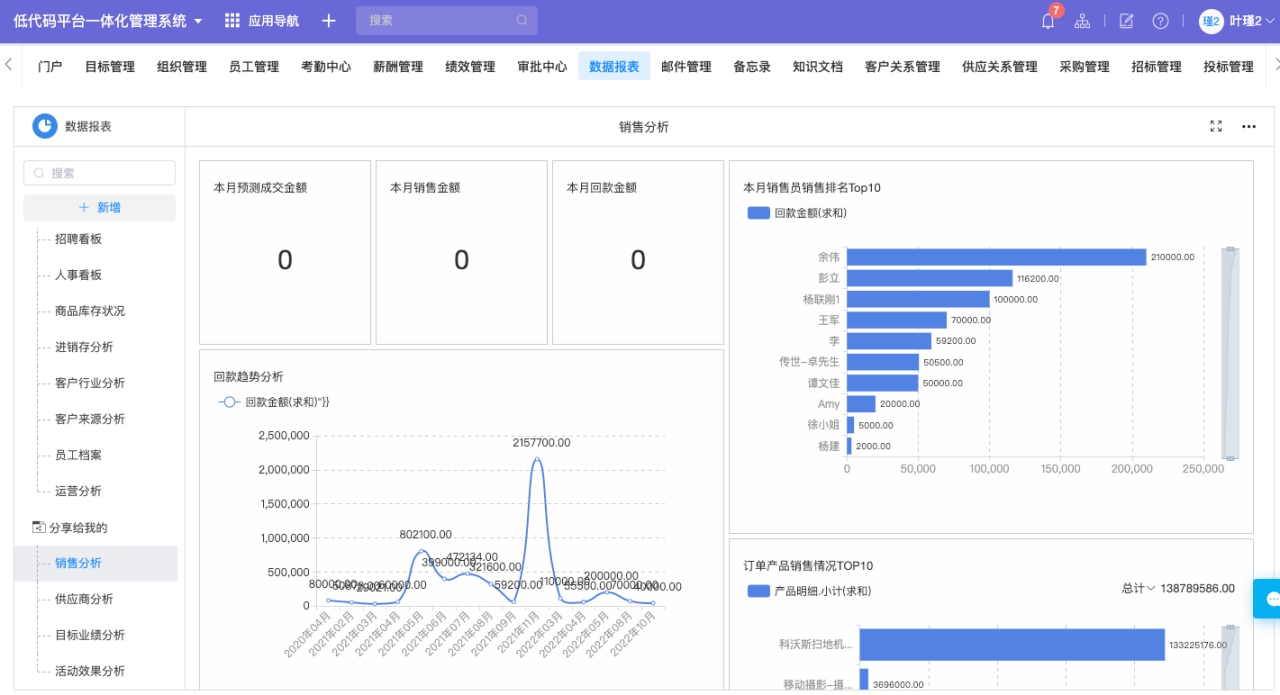Click the organization structure icon in header
This screenshot has height=695, width=1280.
(1082, 21)
